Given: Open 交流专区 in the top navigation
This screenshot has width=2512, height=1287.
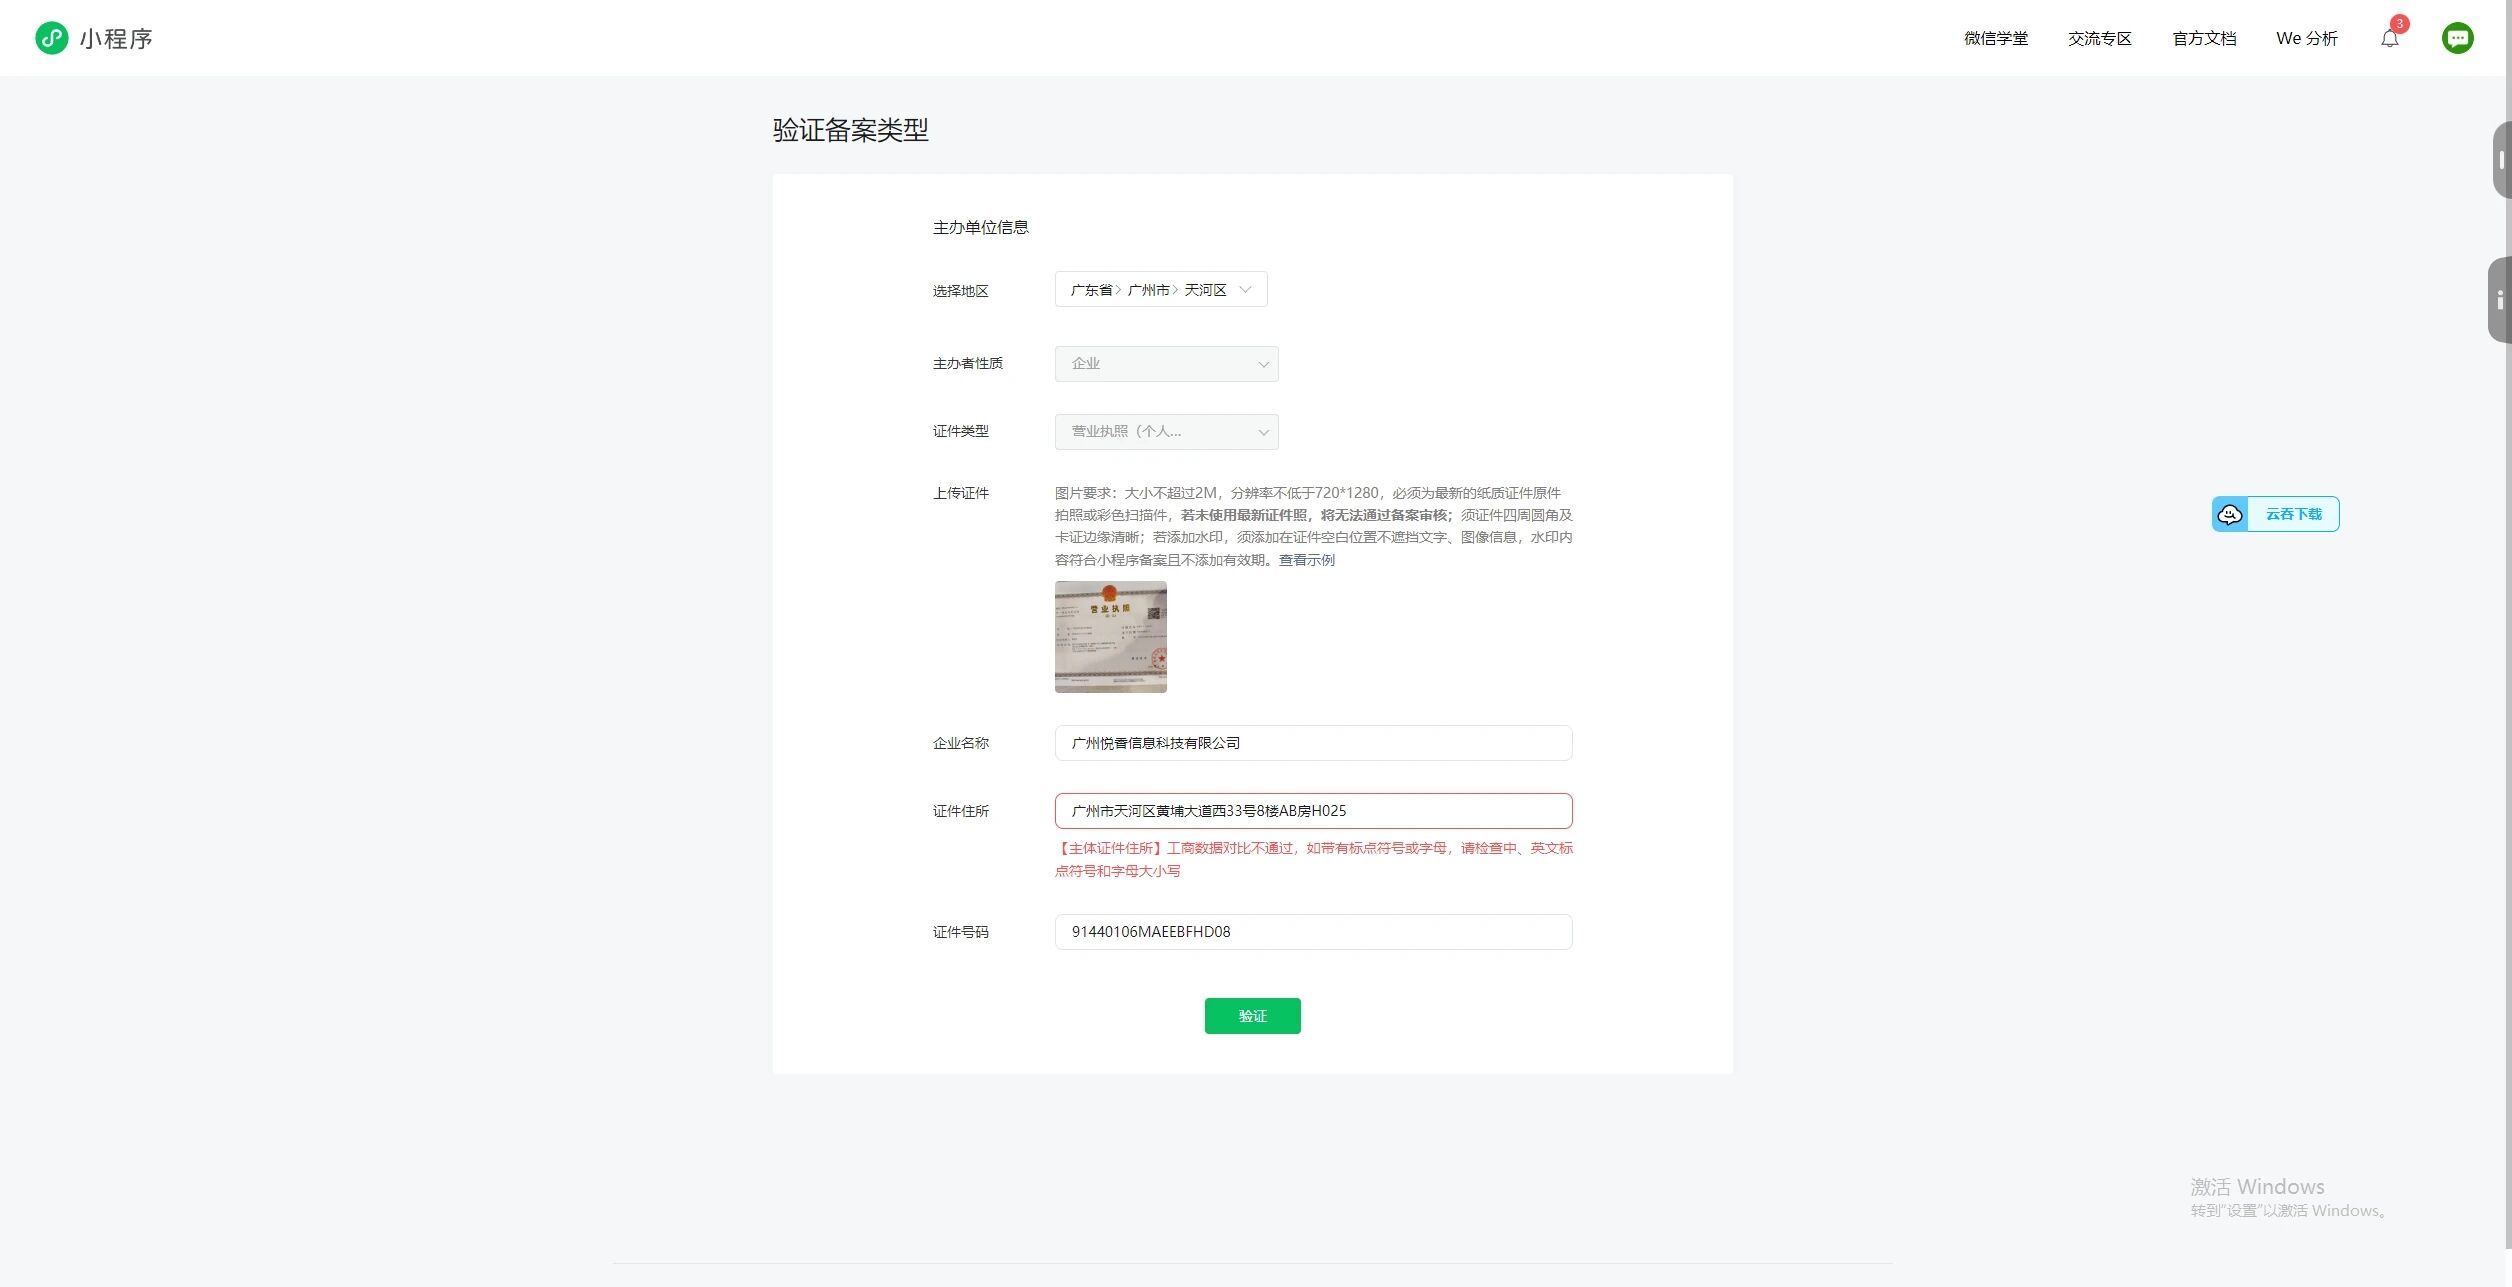Looking at the screenshot, I should point(2099,39).
